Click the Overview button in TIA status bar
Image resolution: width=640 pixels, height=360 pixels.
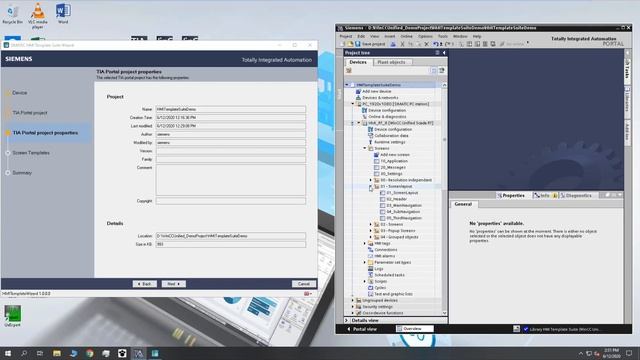tap(414, 329)
